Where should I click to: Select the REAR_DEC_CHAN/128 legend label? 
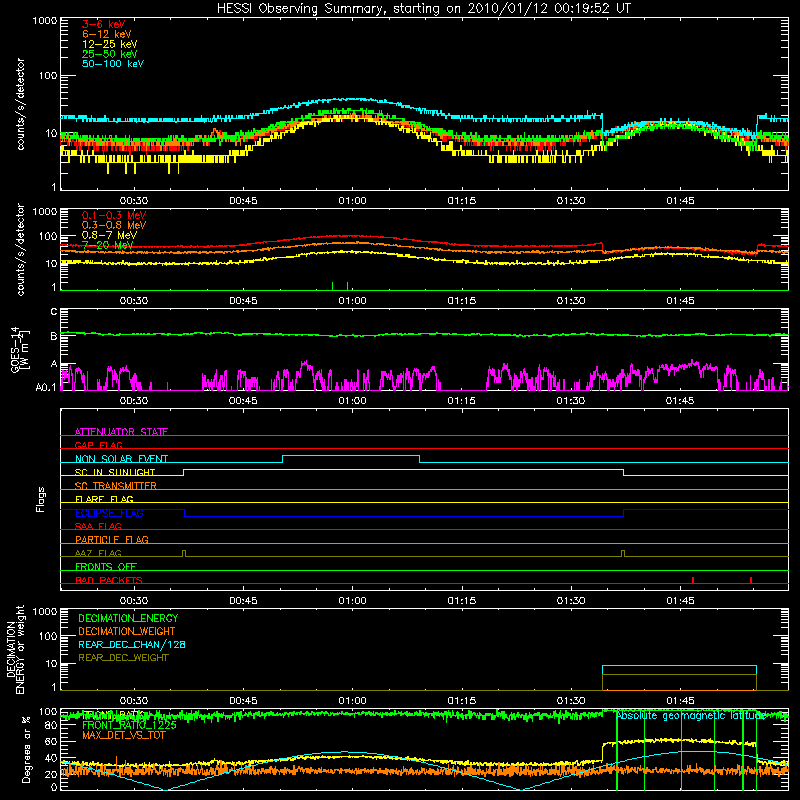[132, 644]
